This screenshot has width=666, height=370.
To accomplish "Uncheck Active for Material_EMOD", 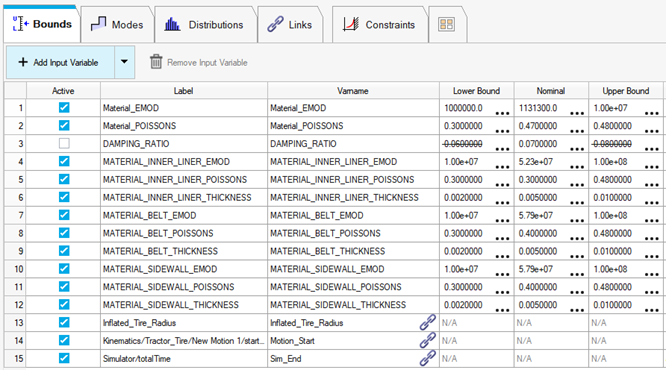I will point(64,107).
